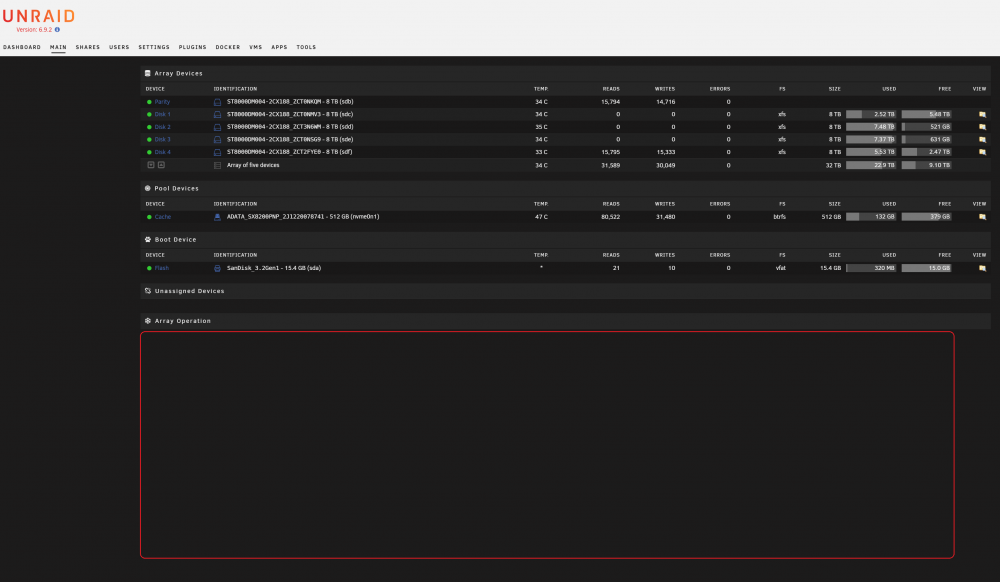1000x582 pixels.
Task: Open the VMs tab
Action: [x=255, y=47]
